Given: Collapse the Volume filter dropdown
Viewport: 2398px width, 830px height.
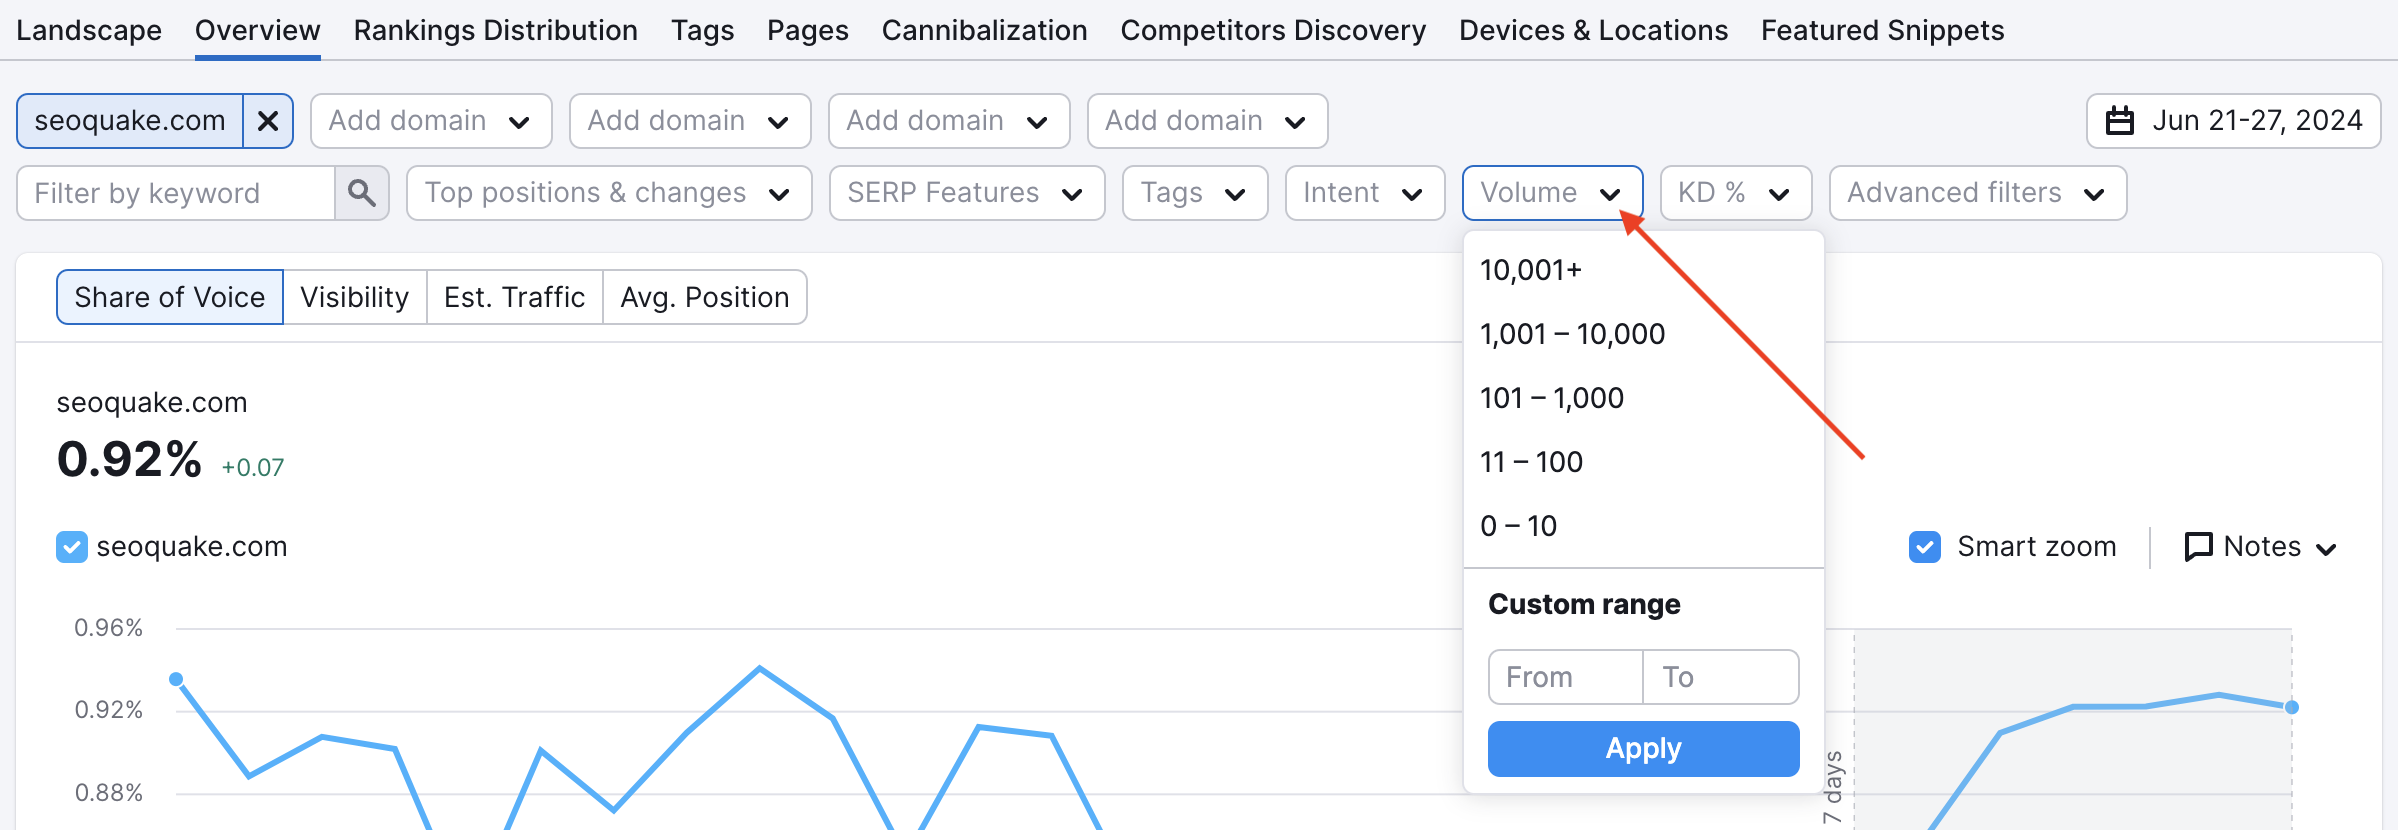Looking at the screenshot, I should (x=1552, y=193).
